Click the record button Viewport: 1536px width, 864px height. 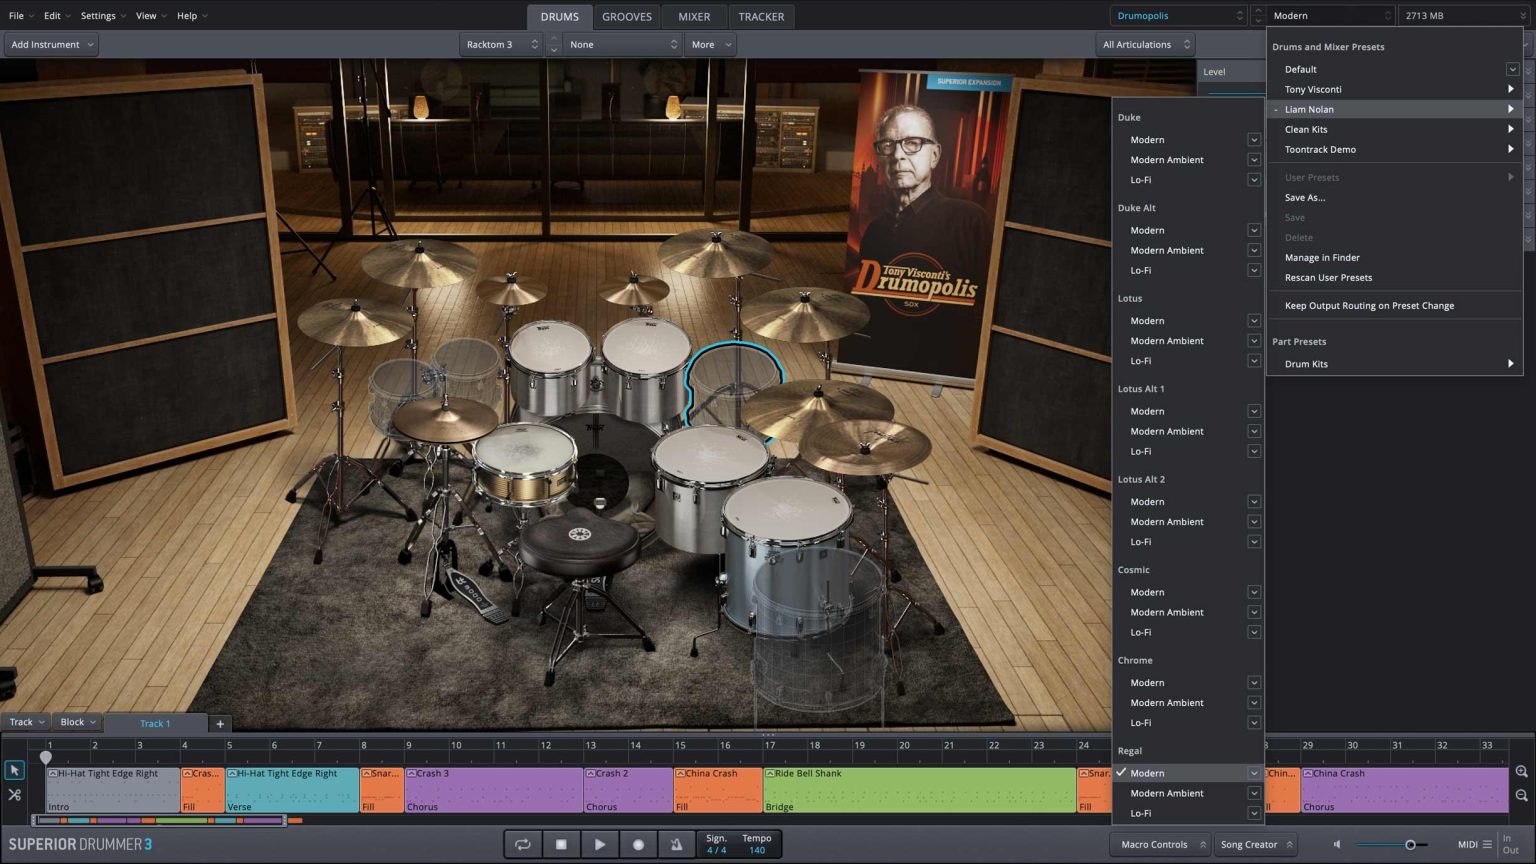(x=638, y=844)
